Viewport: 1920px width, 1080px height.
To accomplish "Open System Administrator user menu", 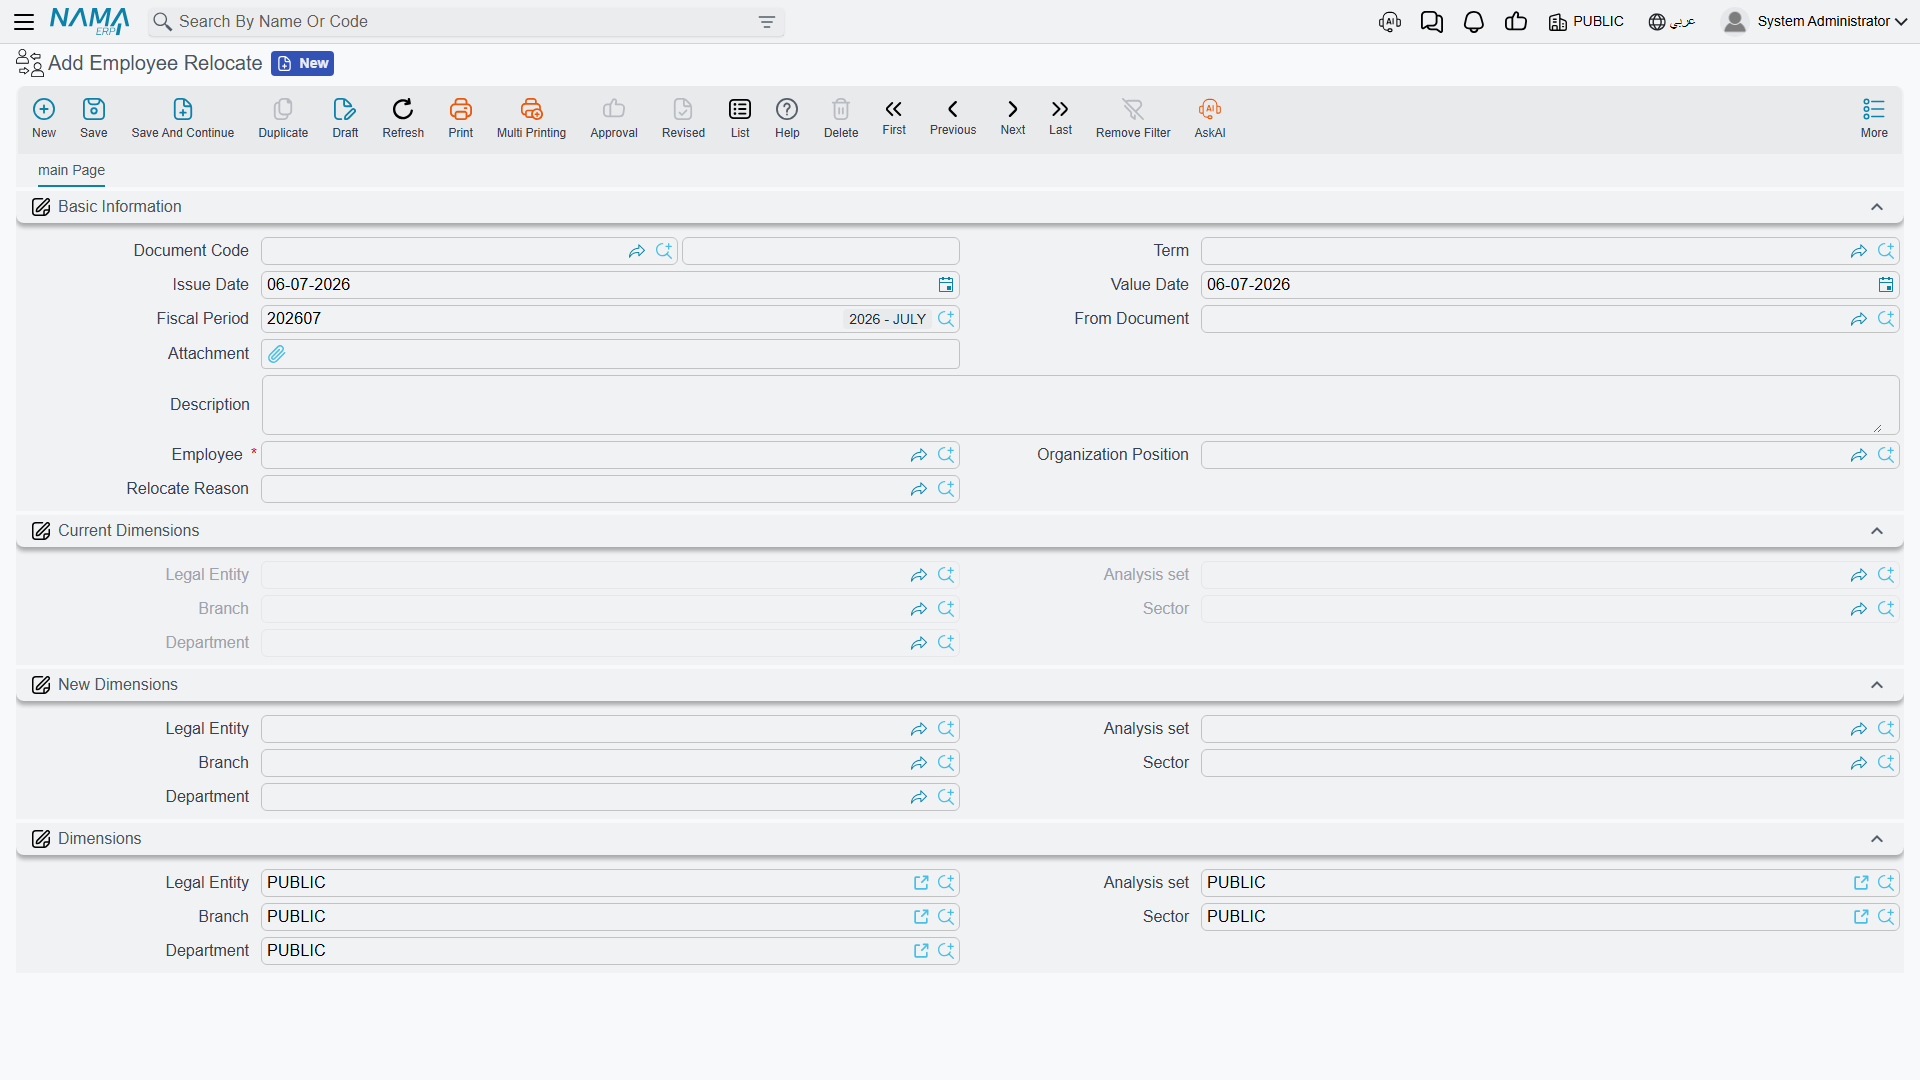I will 1815,22.
